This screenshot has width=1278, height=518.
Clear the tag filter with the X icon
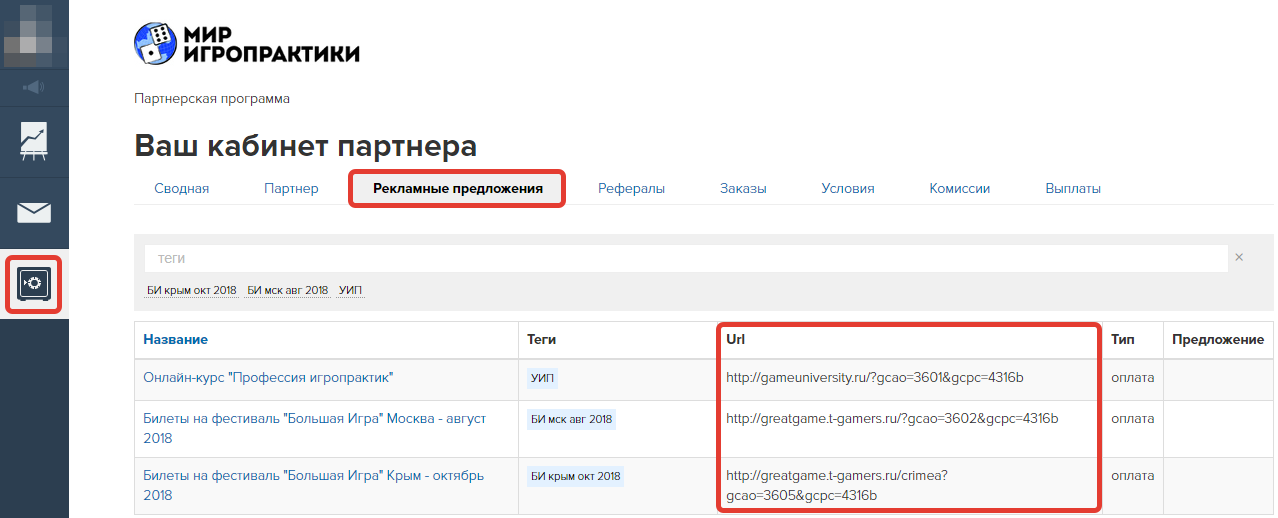coord(1239,258)
